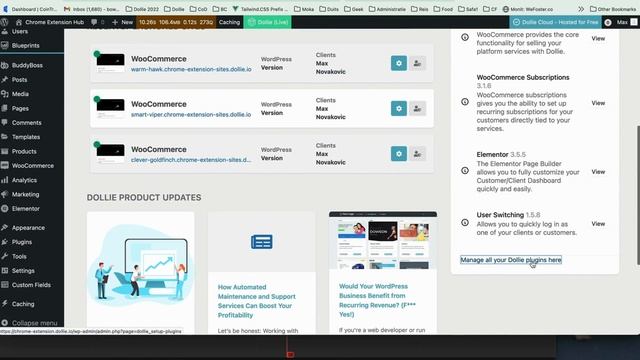Viewport: 640px width, 360px height.
Task: Click Caching in the admin bar
Action: [x=229, y=22]
